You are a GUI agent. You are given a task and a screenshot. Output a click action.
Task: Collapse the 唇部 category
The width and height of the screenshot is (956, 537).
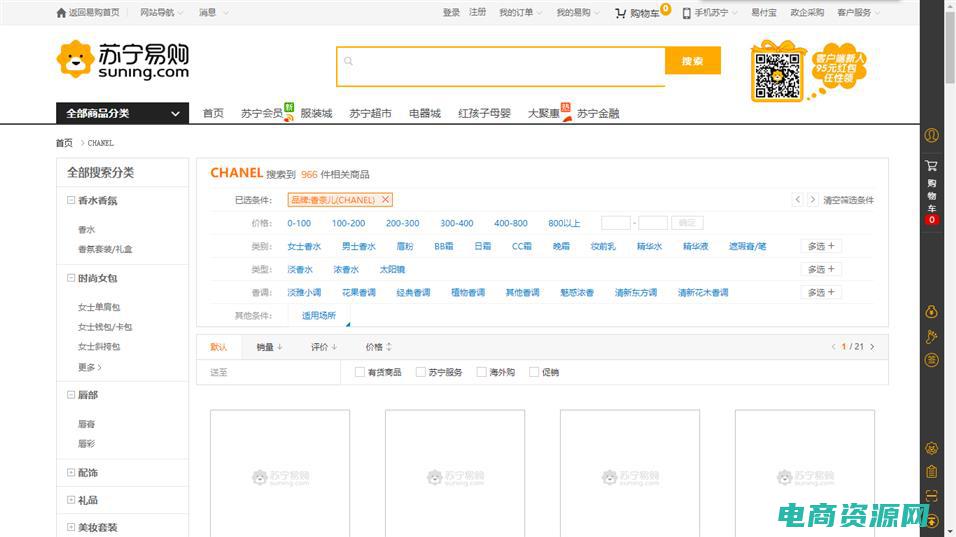71,395
